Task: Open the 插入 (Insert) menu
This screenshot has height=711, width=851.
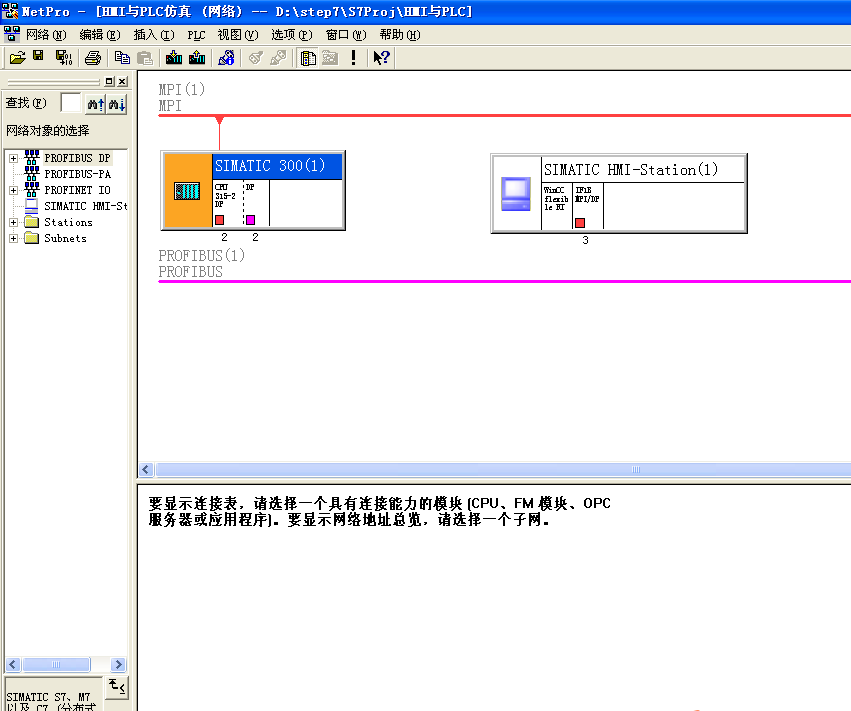Action: click(x=154, y=35)
